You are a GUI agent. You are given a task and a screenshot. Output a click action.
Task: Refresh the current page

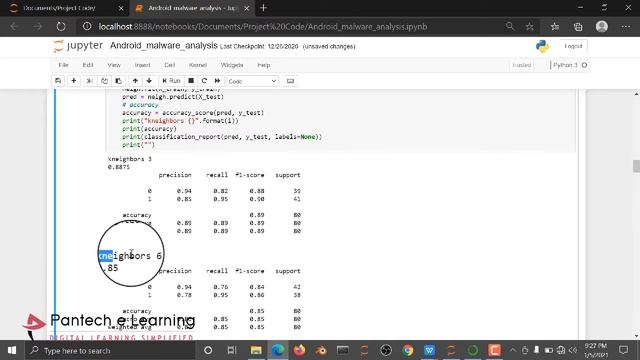click(x=61, y=27)
